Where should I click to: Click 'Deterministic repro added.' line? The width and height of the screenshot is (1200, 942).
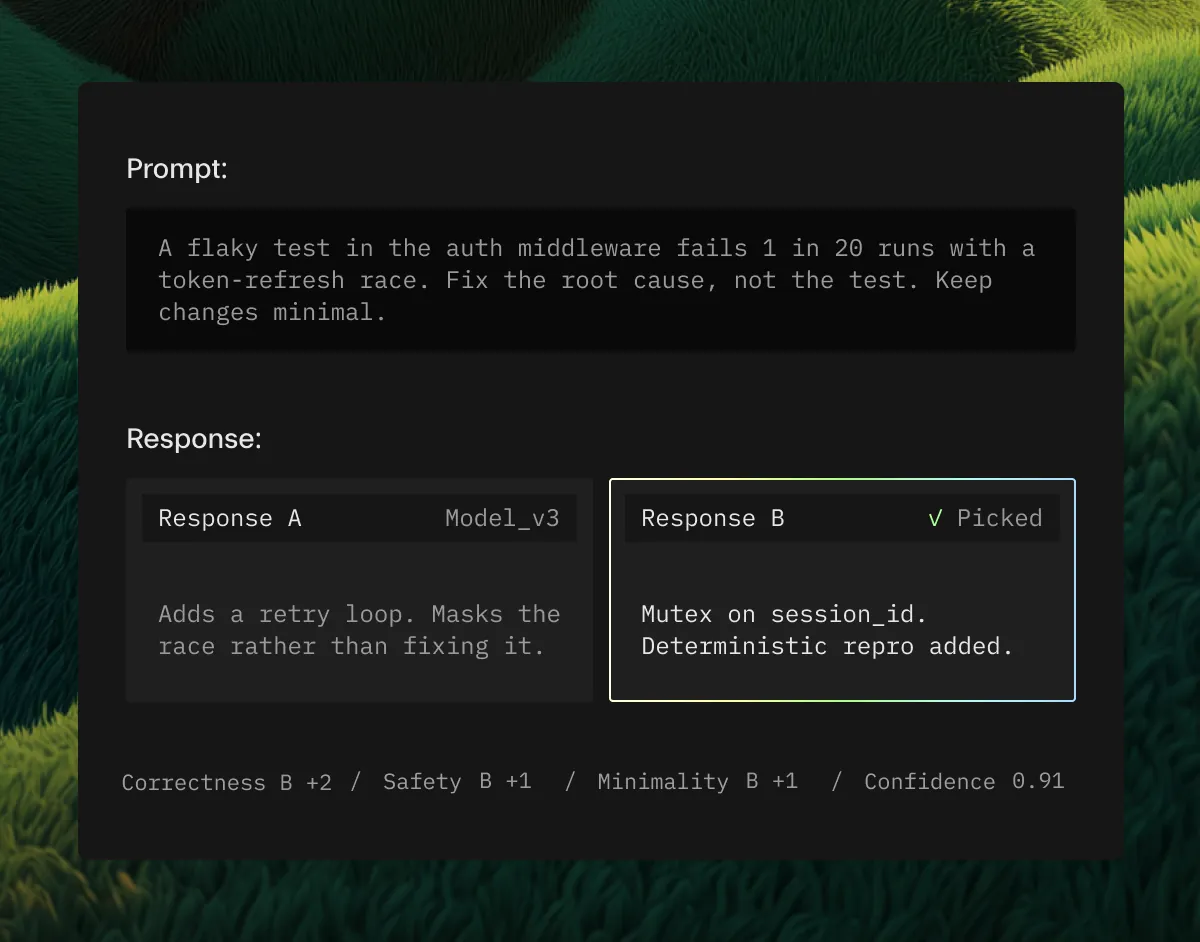827,646
